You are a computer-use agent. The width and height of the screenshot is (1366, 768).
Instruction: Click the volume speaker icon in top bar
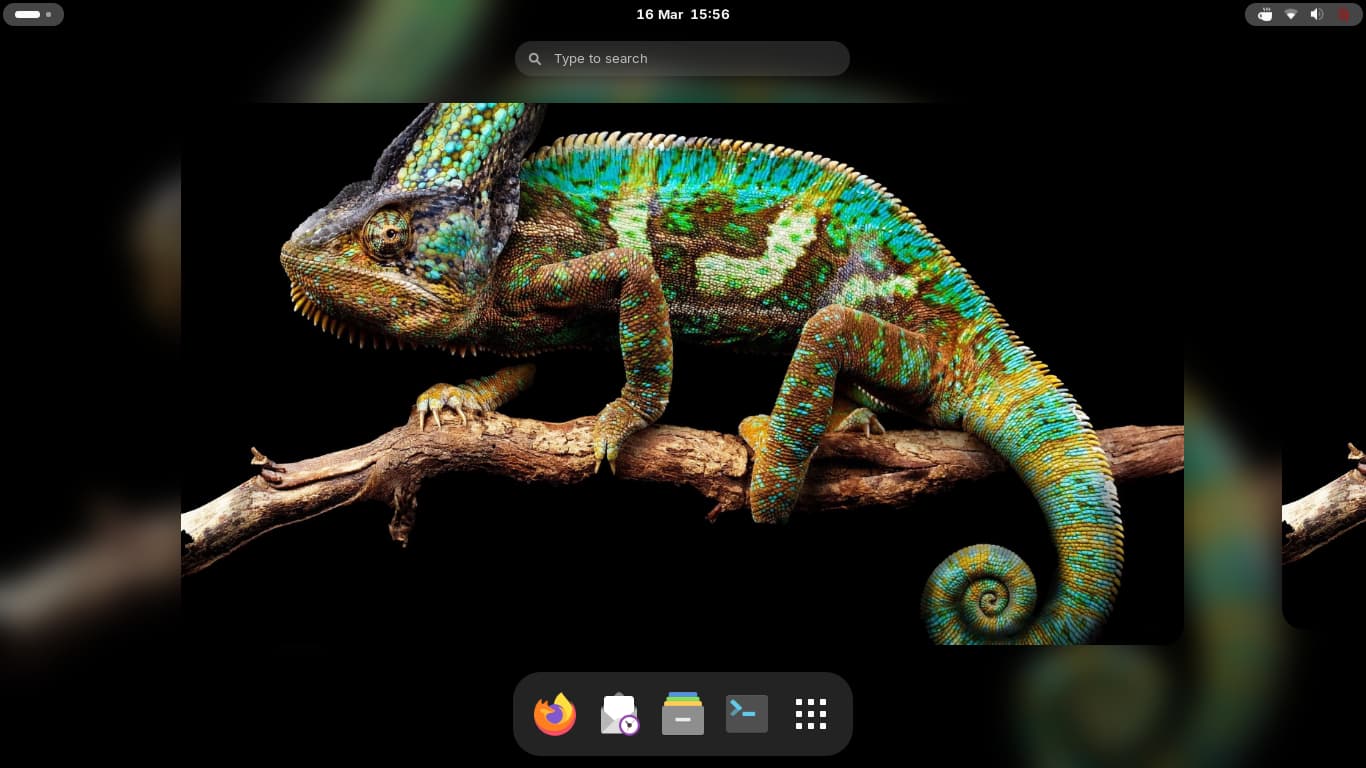pyautogui.click(x=1317, y=14)
